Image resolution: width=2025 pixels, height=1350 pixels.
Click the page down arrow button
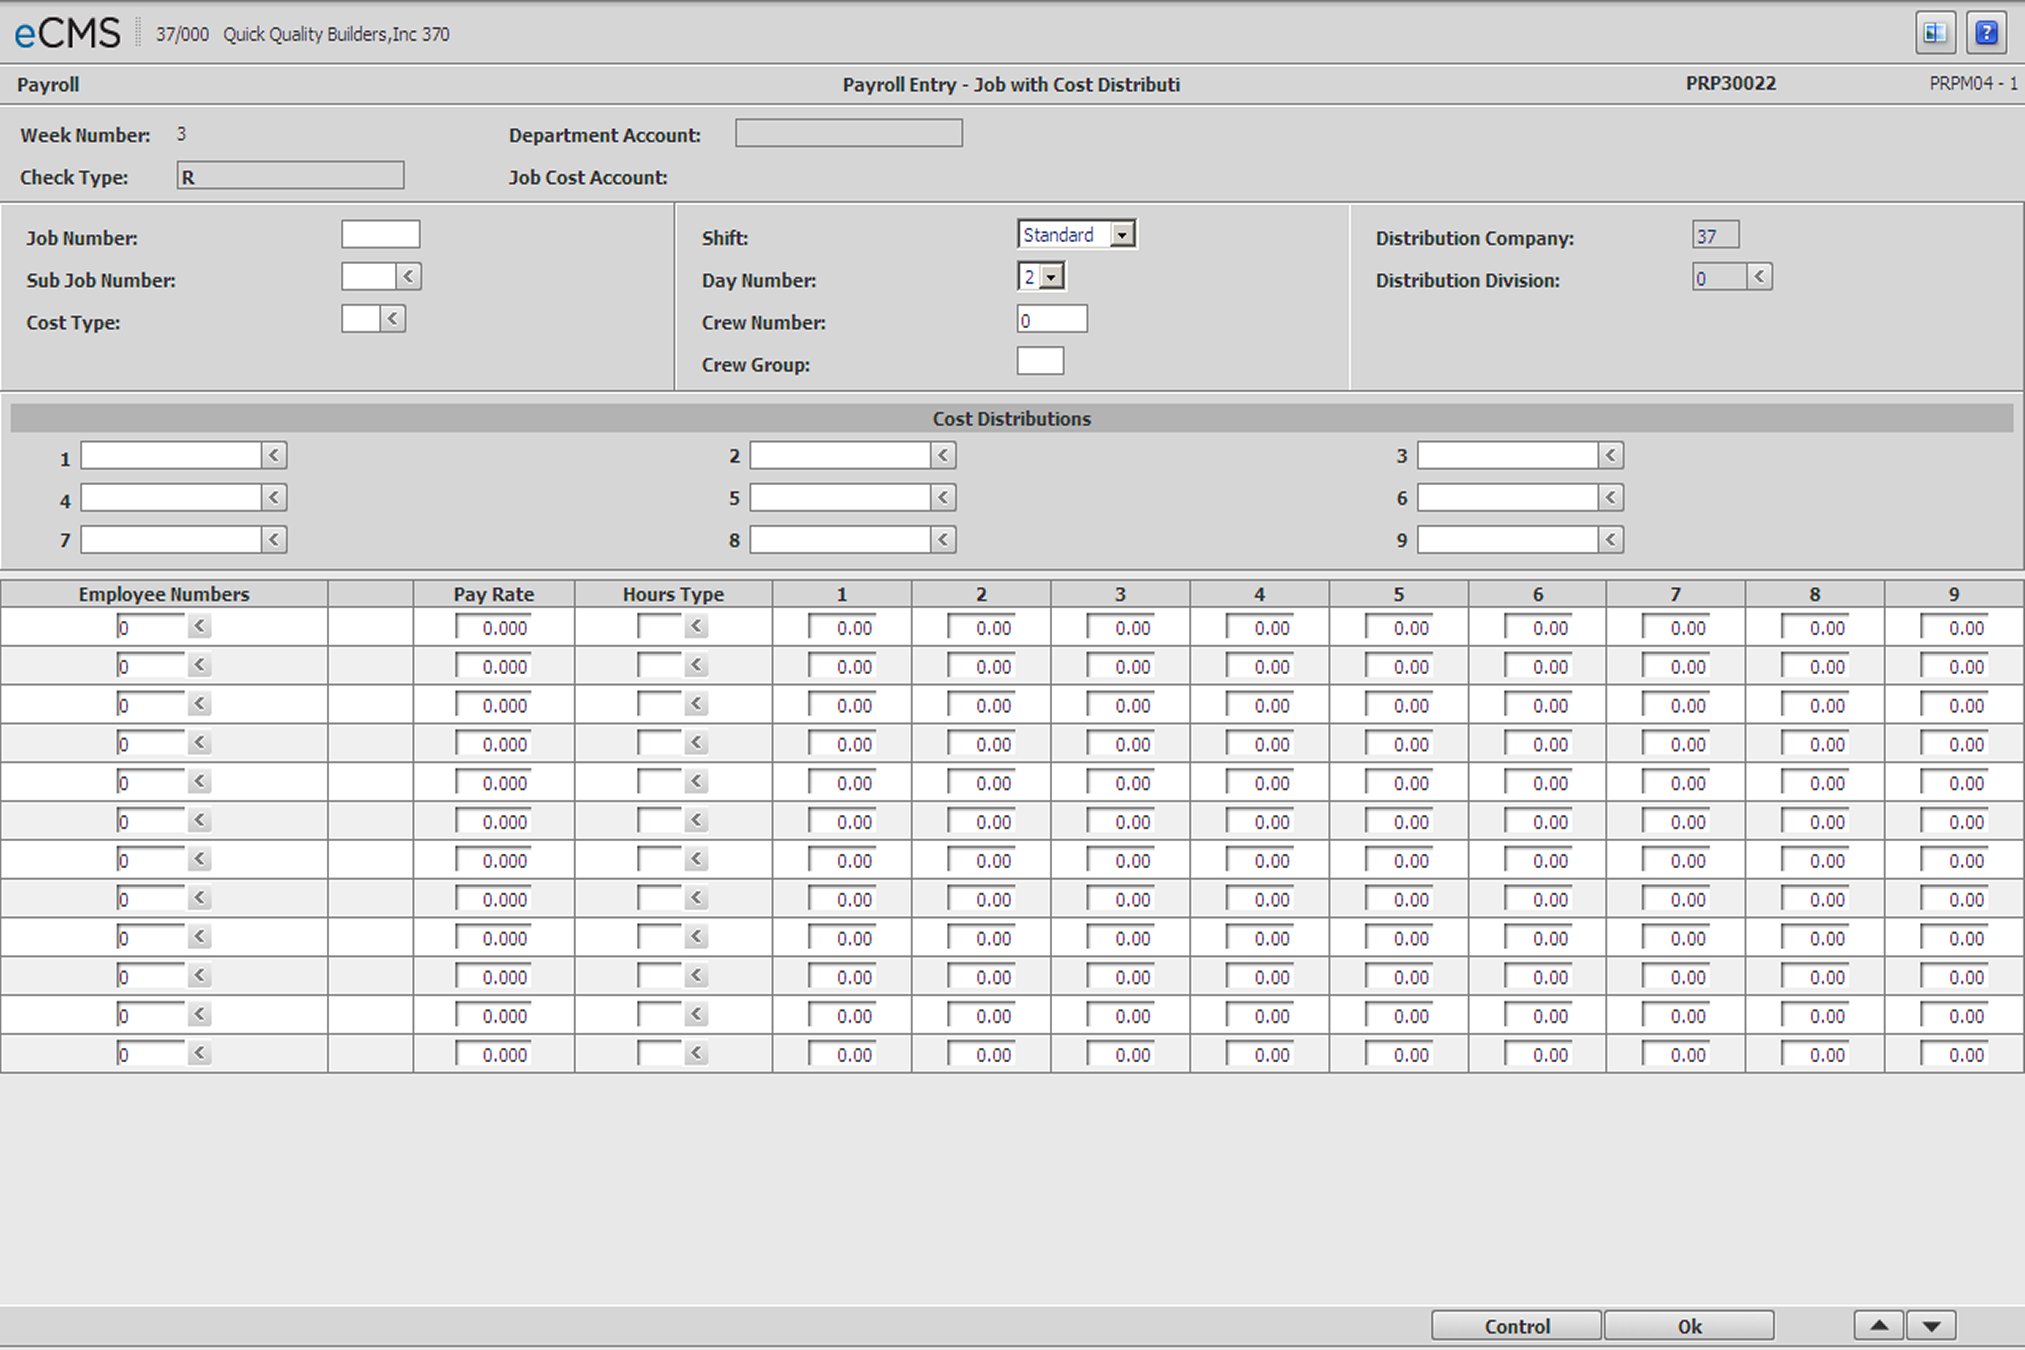[1931, 1326]
